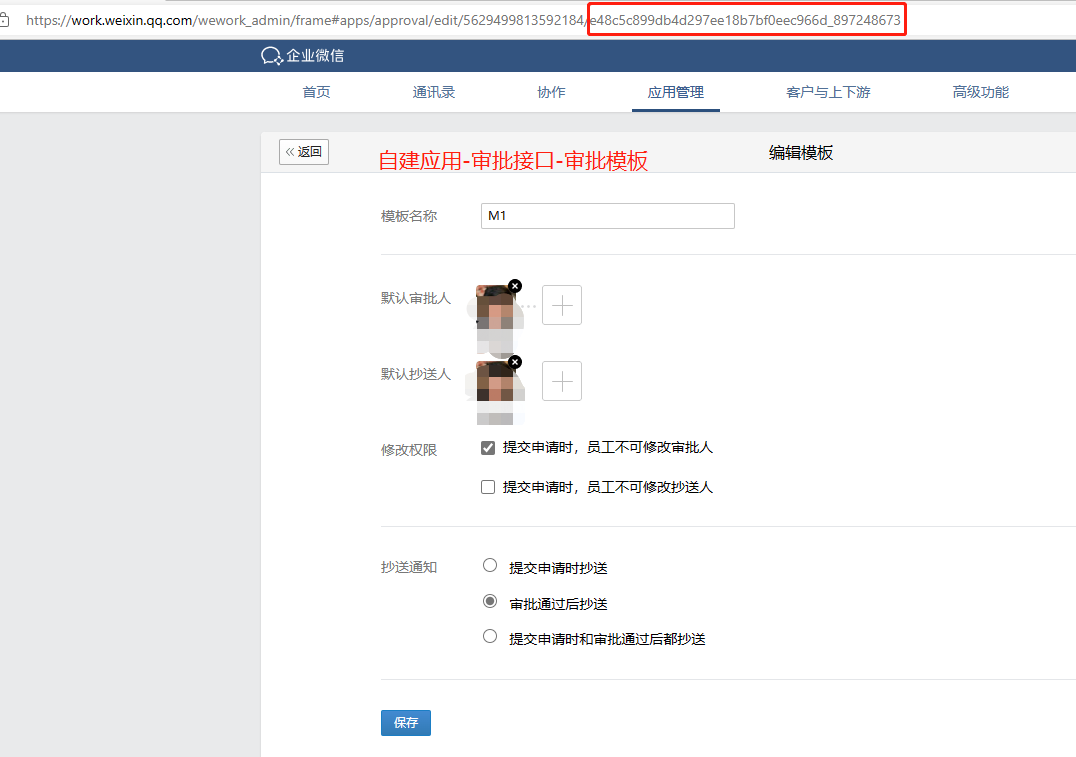Add a default approver with the plus box
This screenshot has width=1076, height=757.
[x=562, y=305]
